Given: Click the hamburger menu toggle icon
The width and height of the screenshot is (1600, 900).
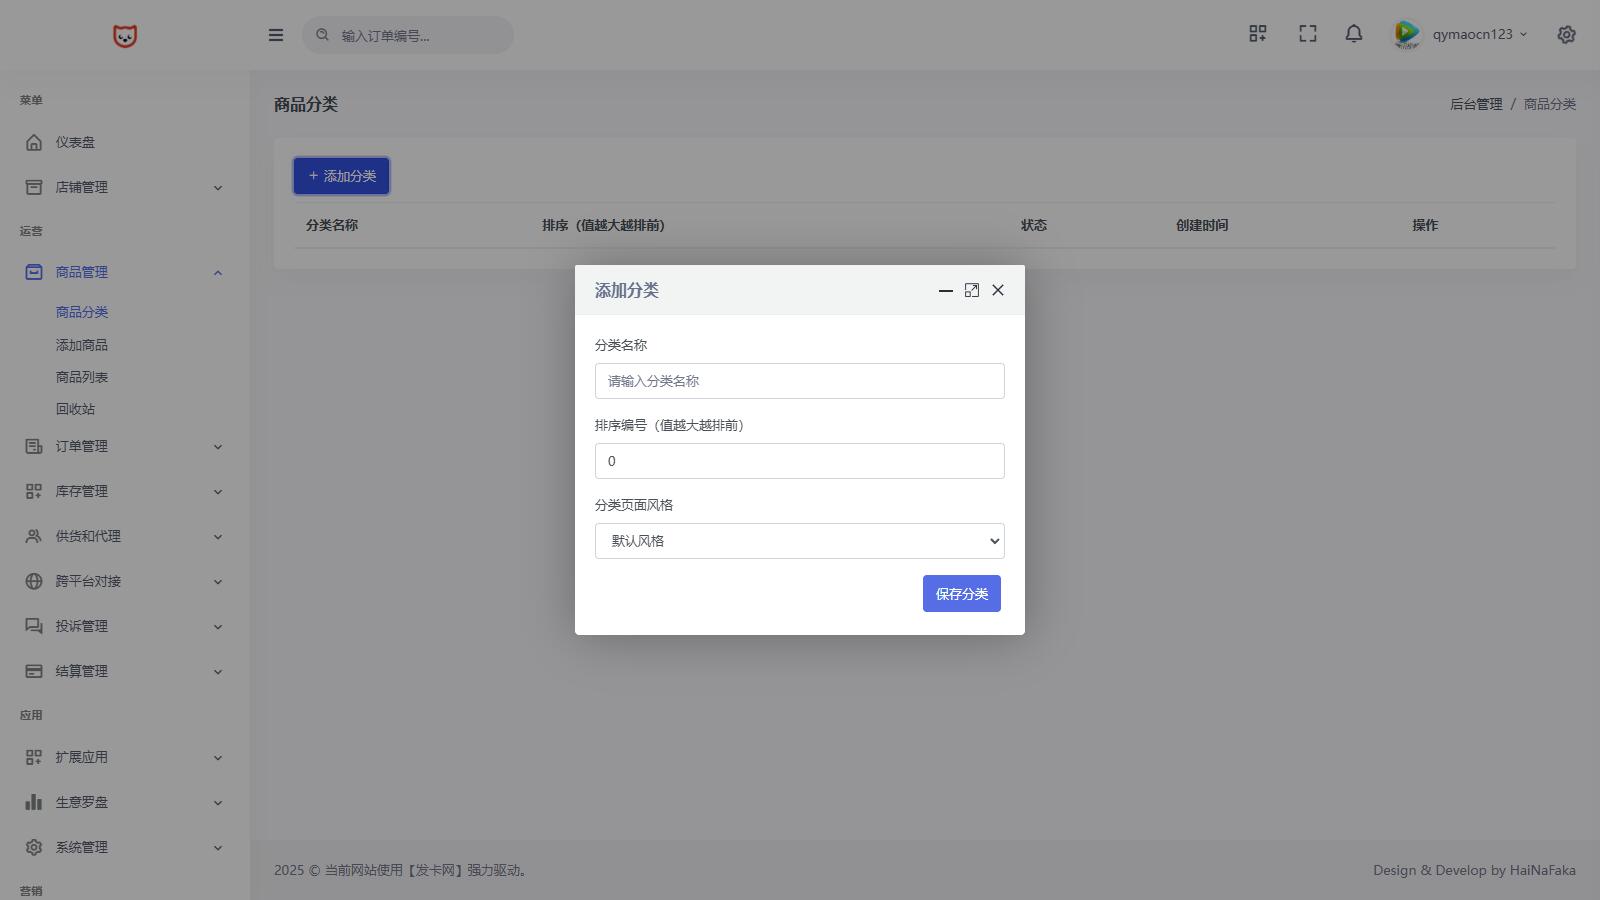Looking at the screenshot, I should point(276,35).
